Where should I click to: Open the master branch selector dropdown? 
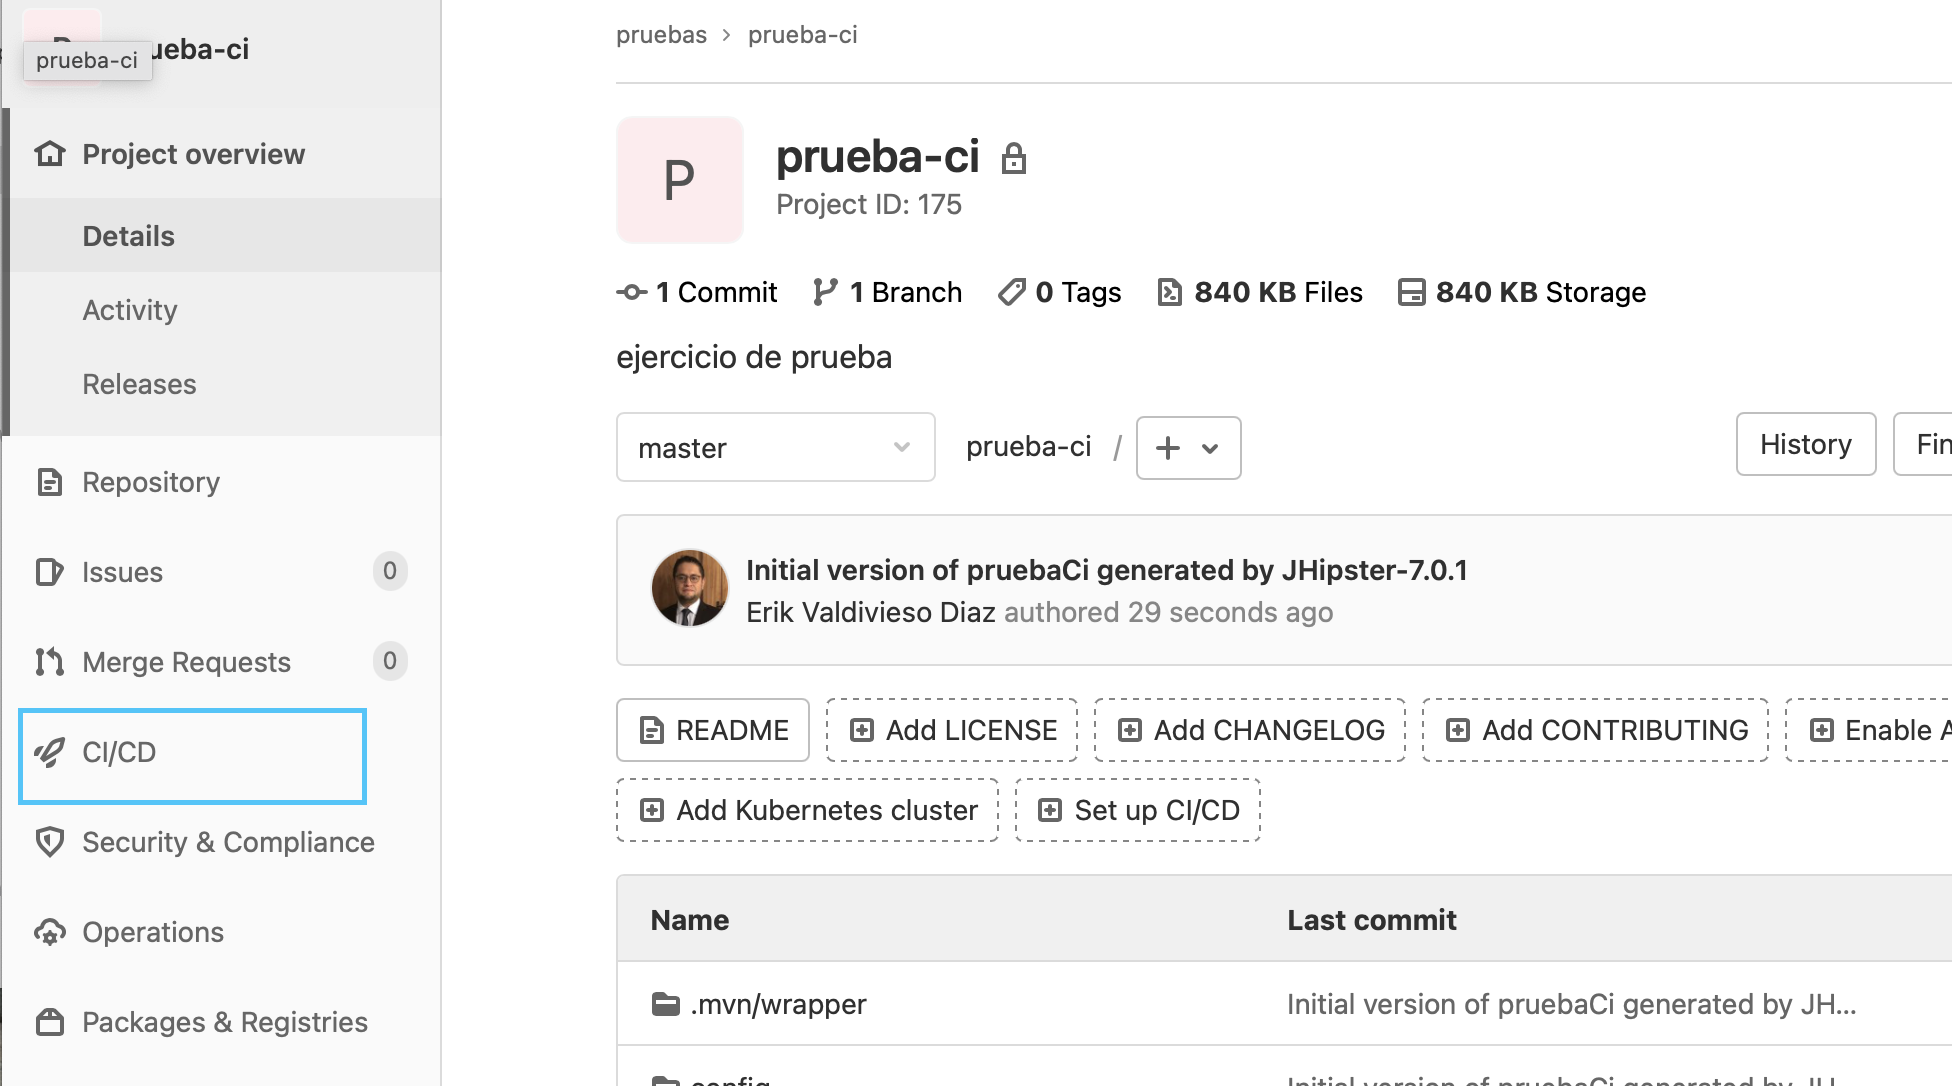tap(775, 448)
